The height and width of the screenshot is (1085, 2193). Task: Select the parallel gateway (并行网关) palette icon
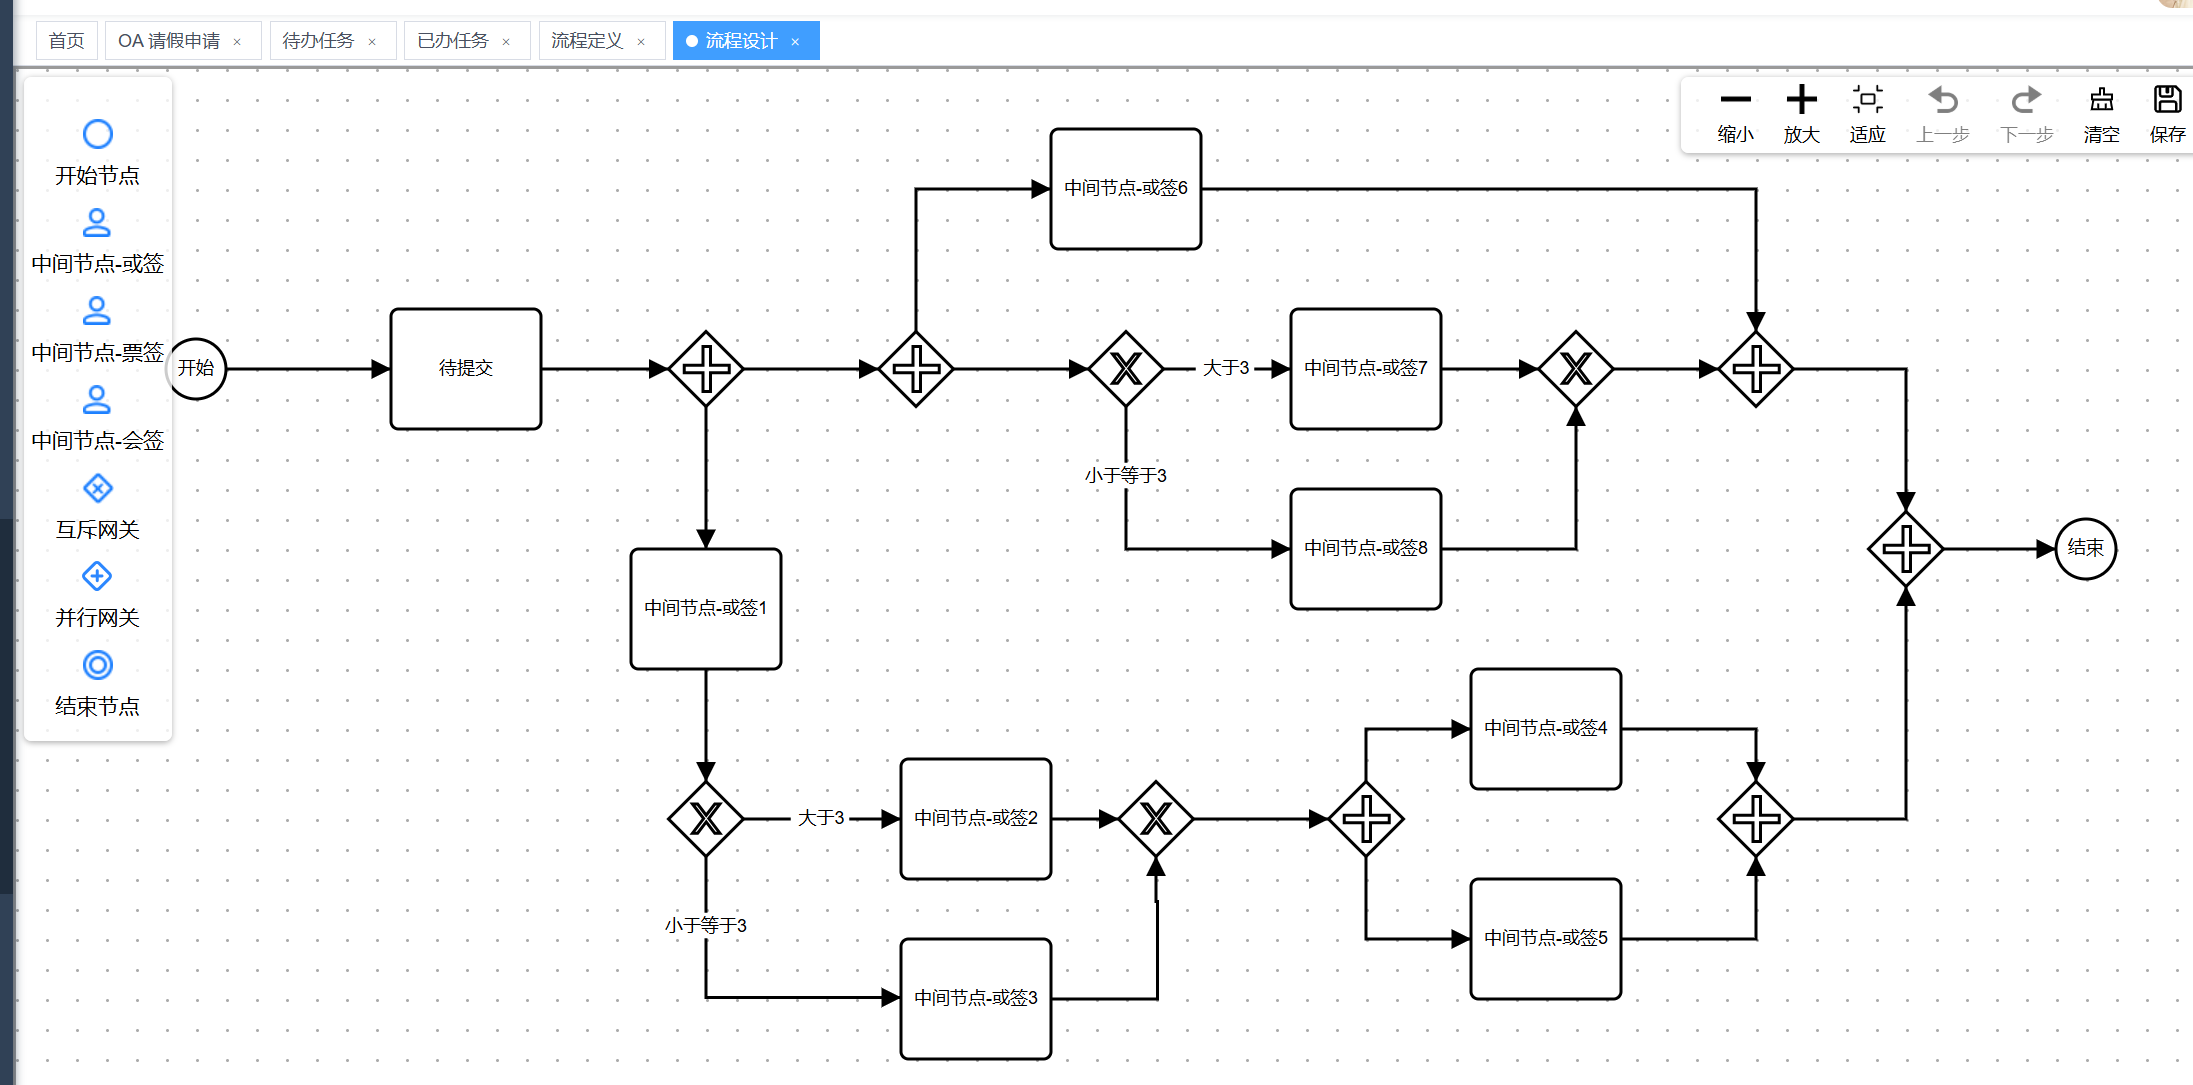coord(97,577)
